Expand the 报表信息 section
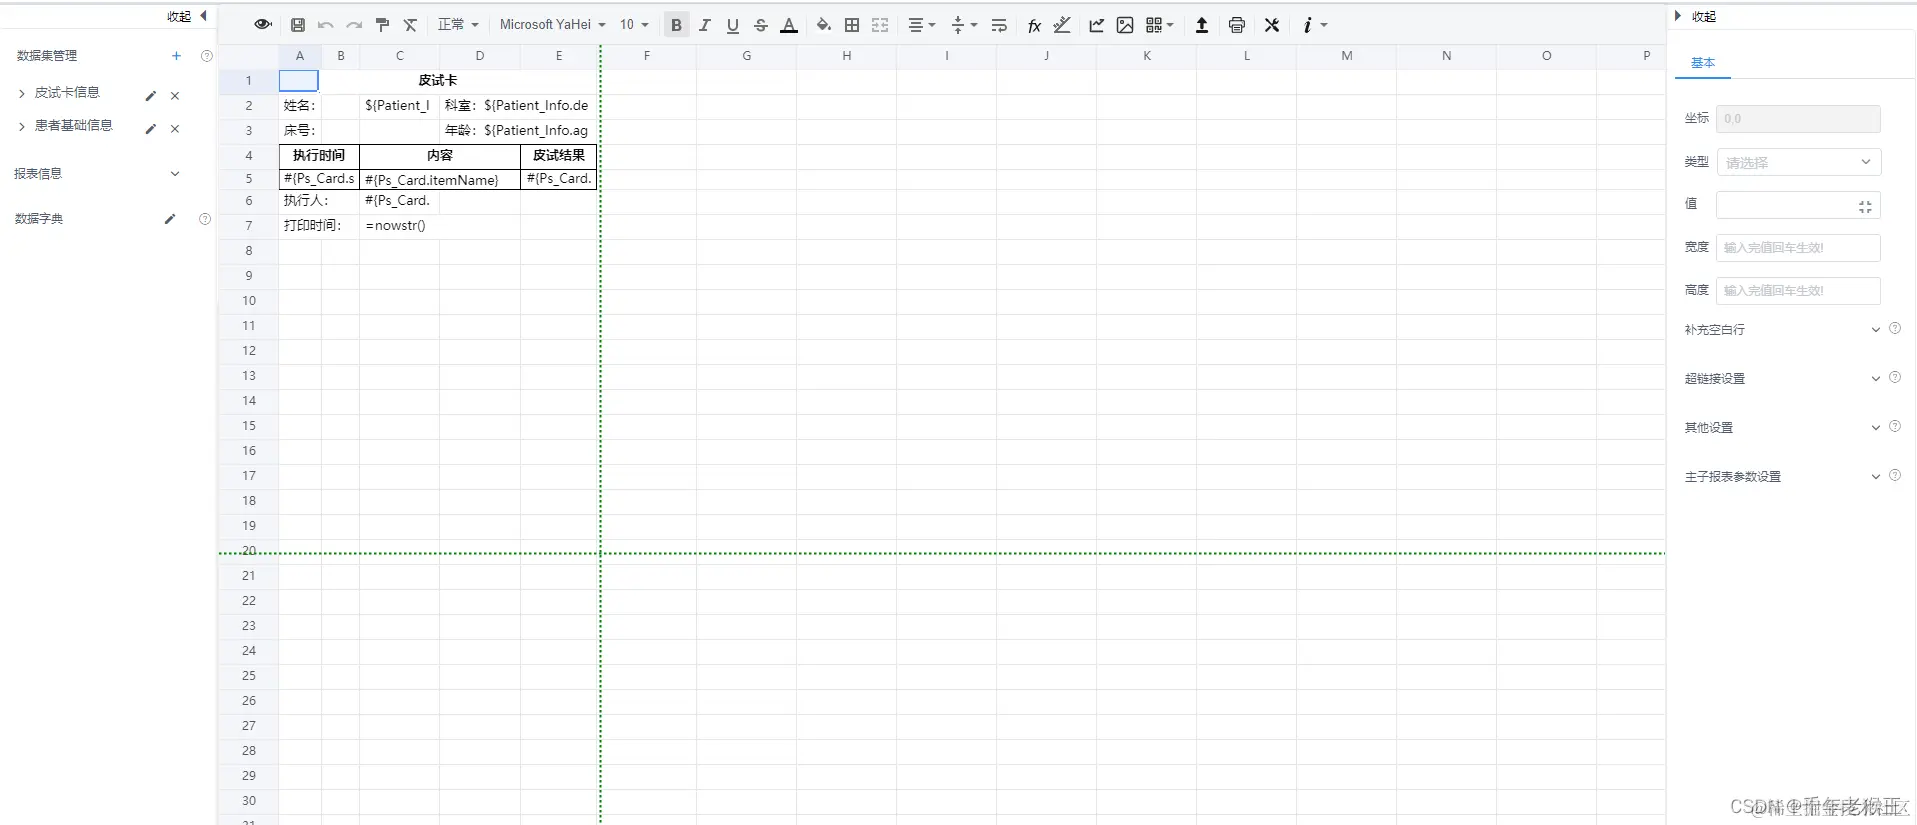Viewport: 1917px width, 825px height. point(175,174)
